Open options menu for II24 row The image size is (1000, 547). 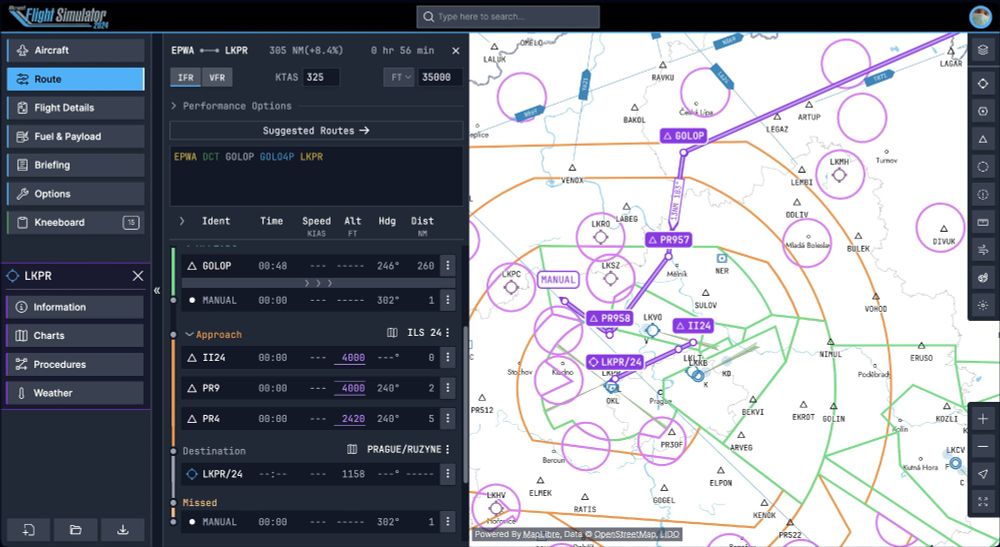[x=448, y=358]
